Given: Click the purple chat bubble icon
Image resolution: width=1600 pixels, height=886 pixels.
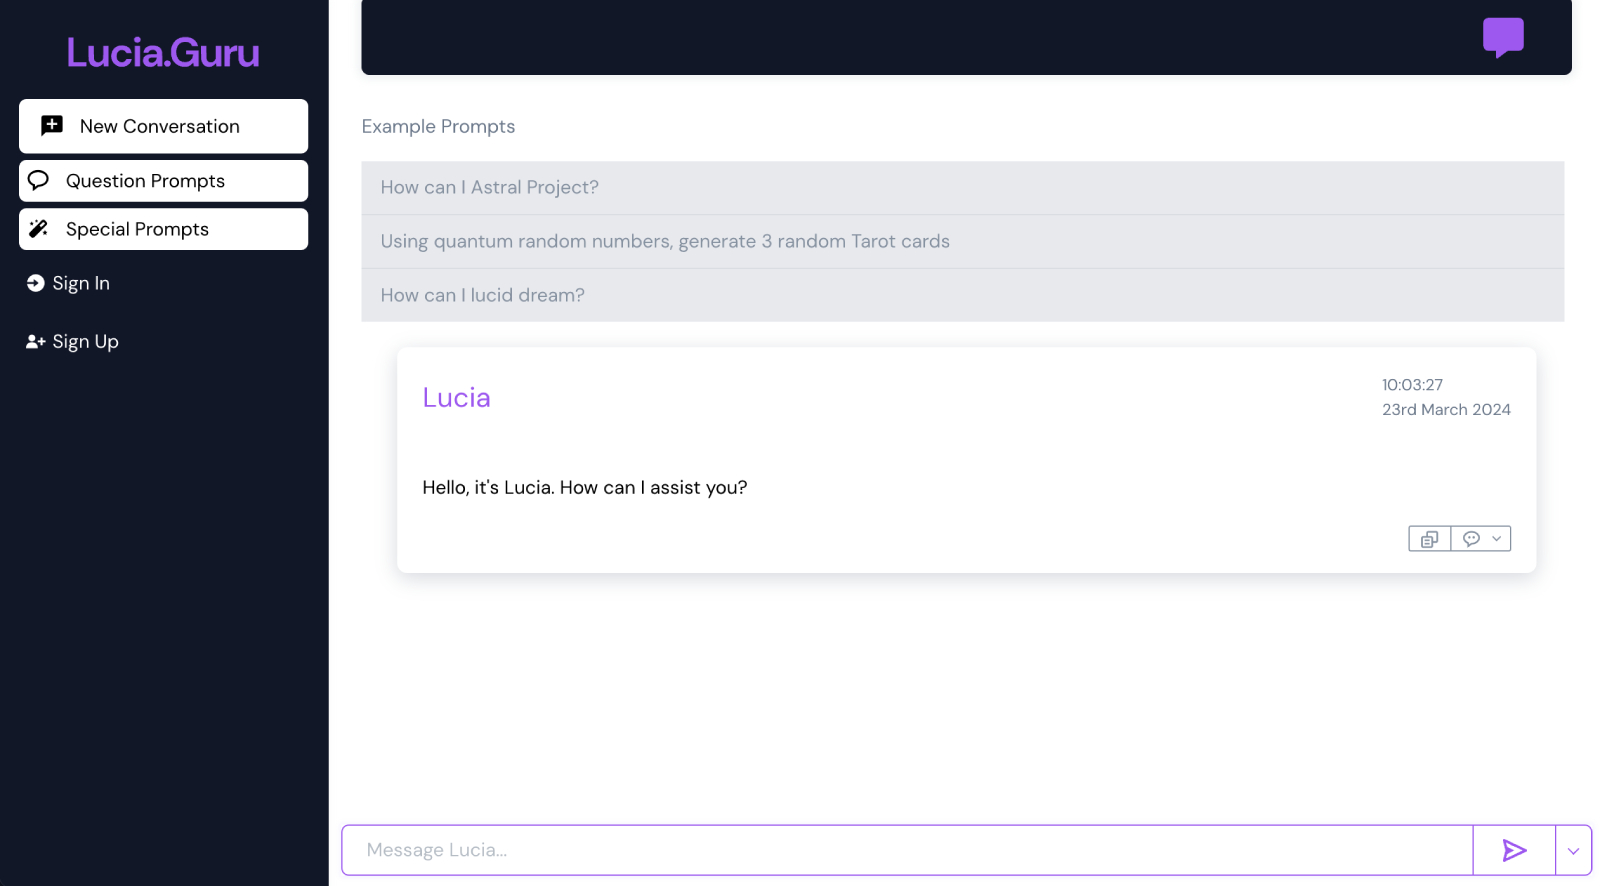Looking at the screenshot, I should tap(1503, 38).
